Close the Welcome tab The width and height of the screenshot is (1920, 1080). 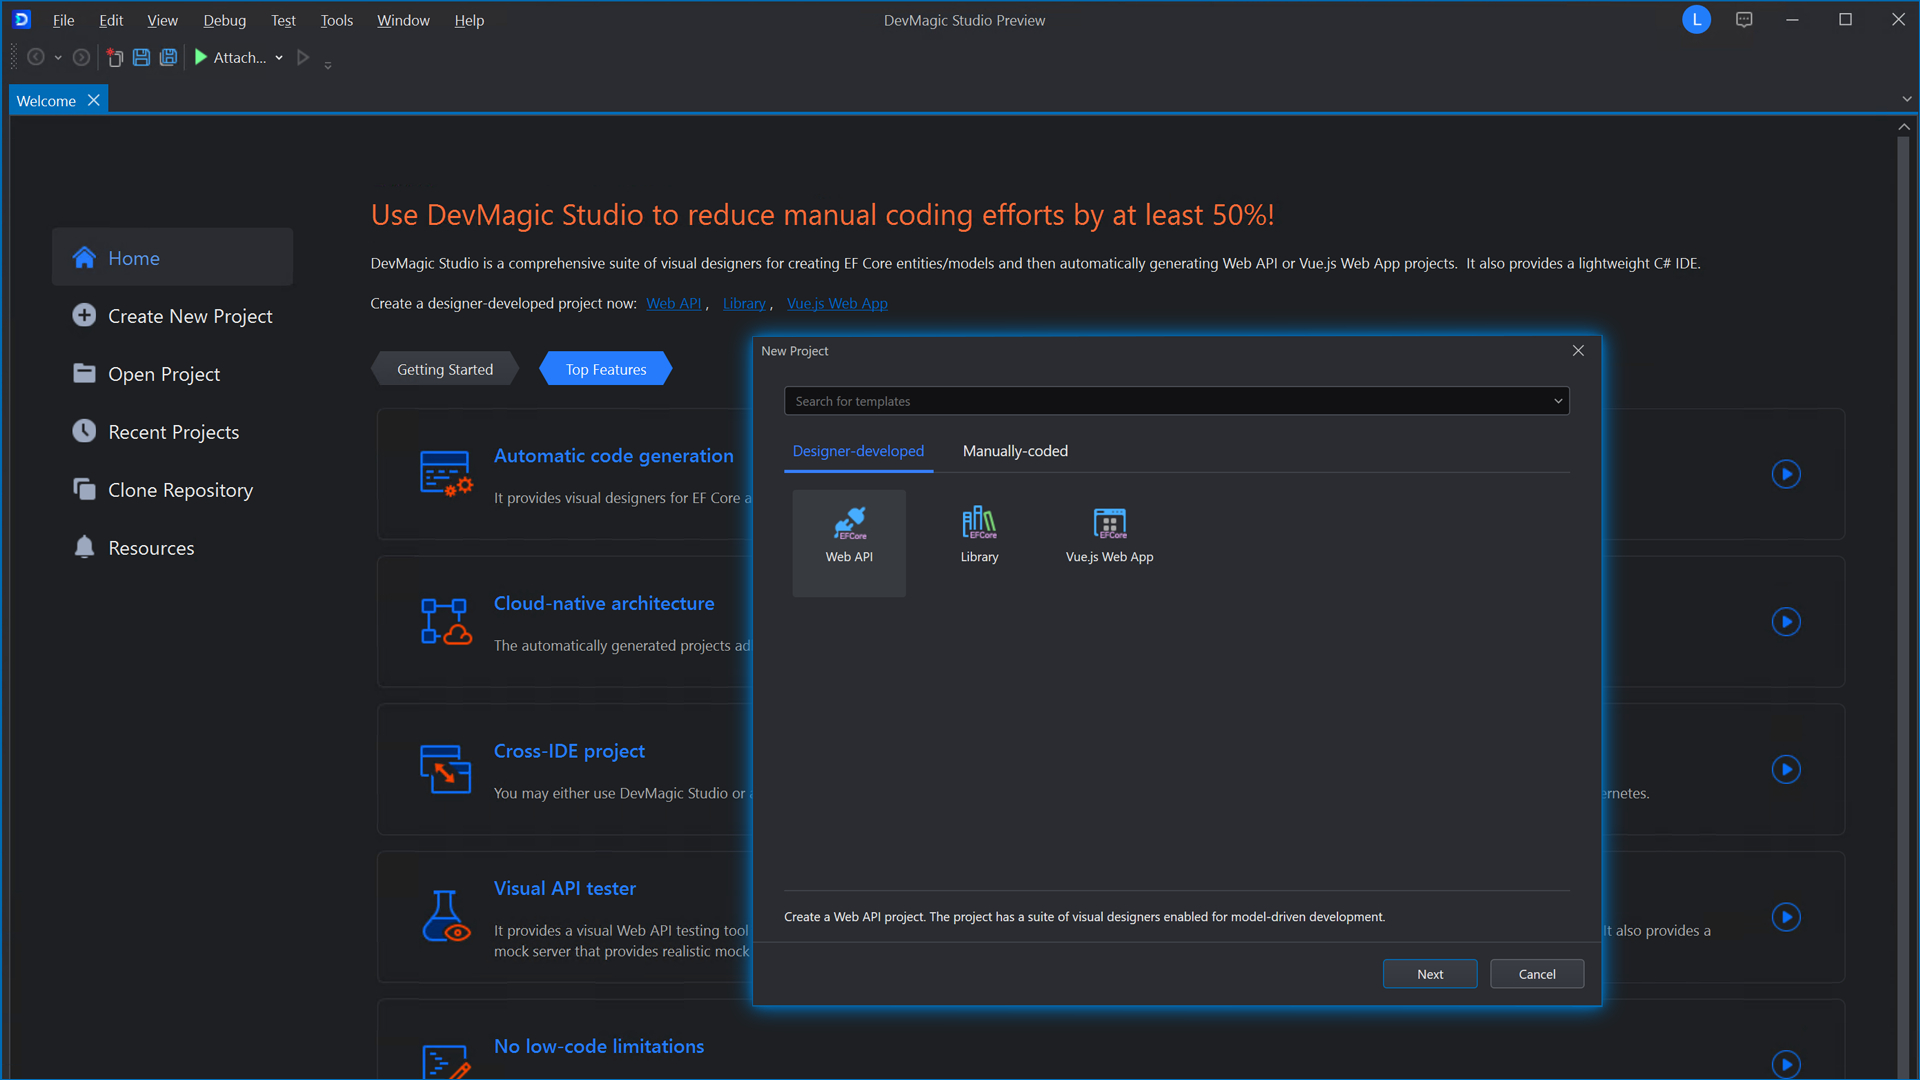93,100
